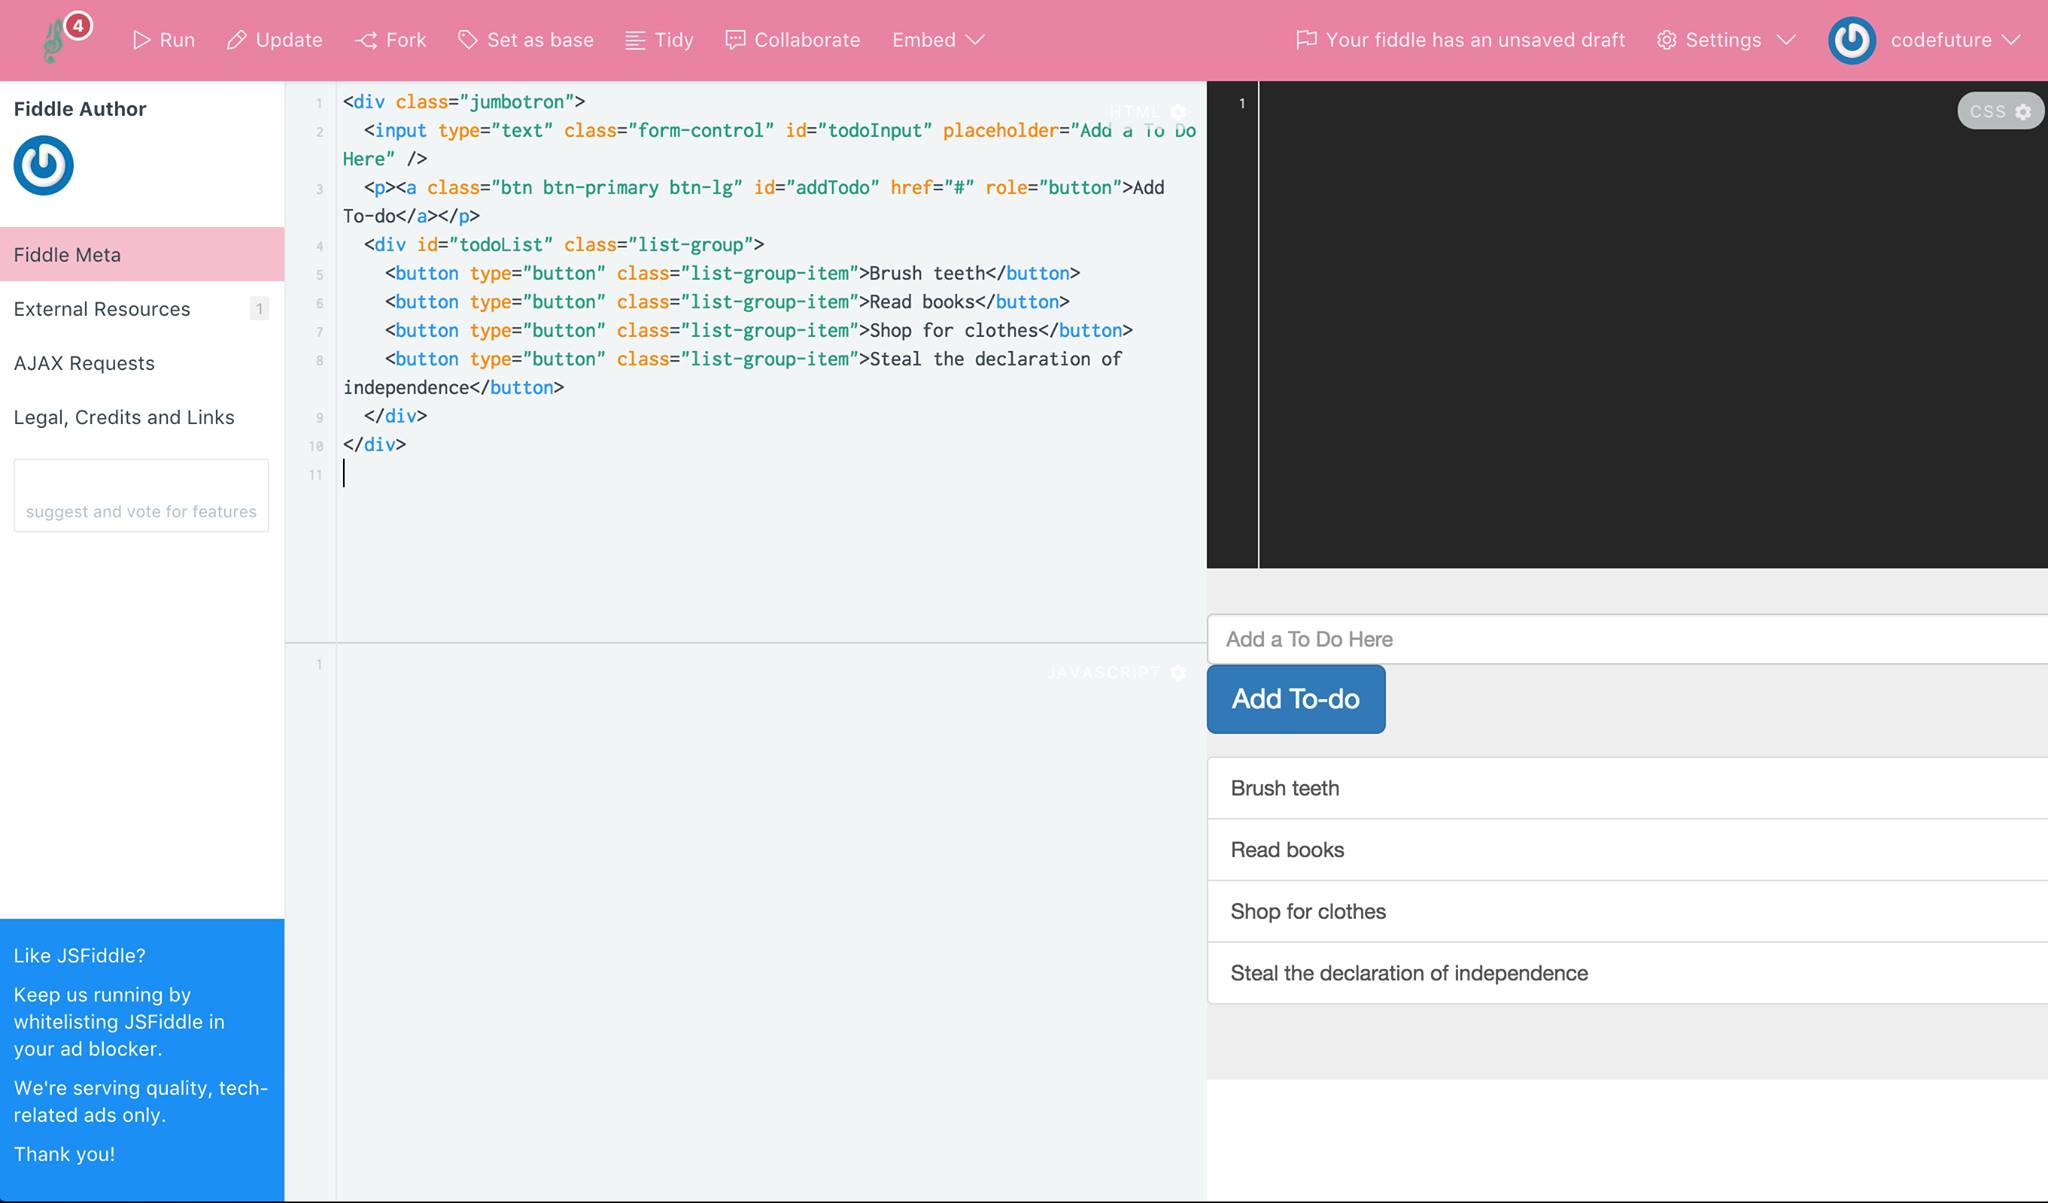Viewport: 2048px width, 1203px height.
Task: Open the Settings dropdown menu
Action: point(1726,40)
